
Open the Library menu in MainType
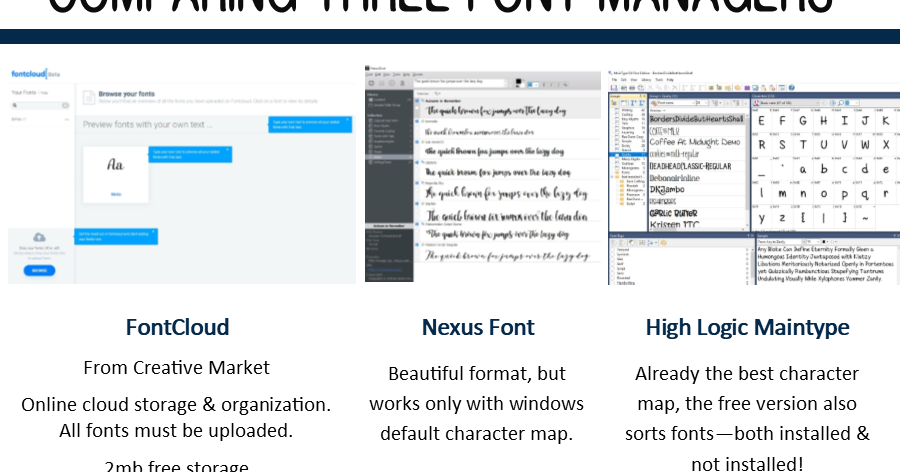click(x=646, y=80)
